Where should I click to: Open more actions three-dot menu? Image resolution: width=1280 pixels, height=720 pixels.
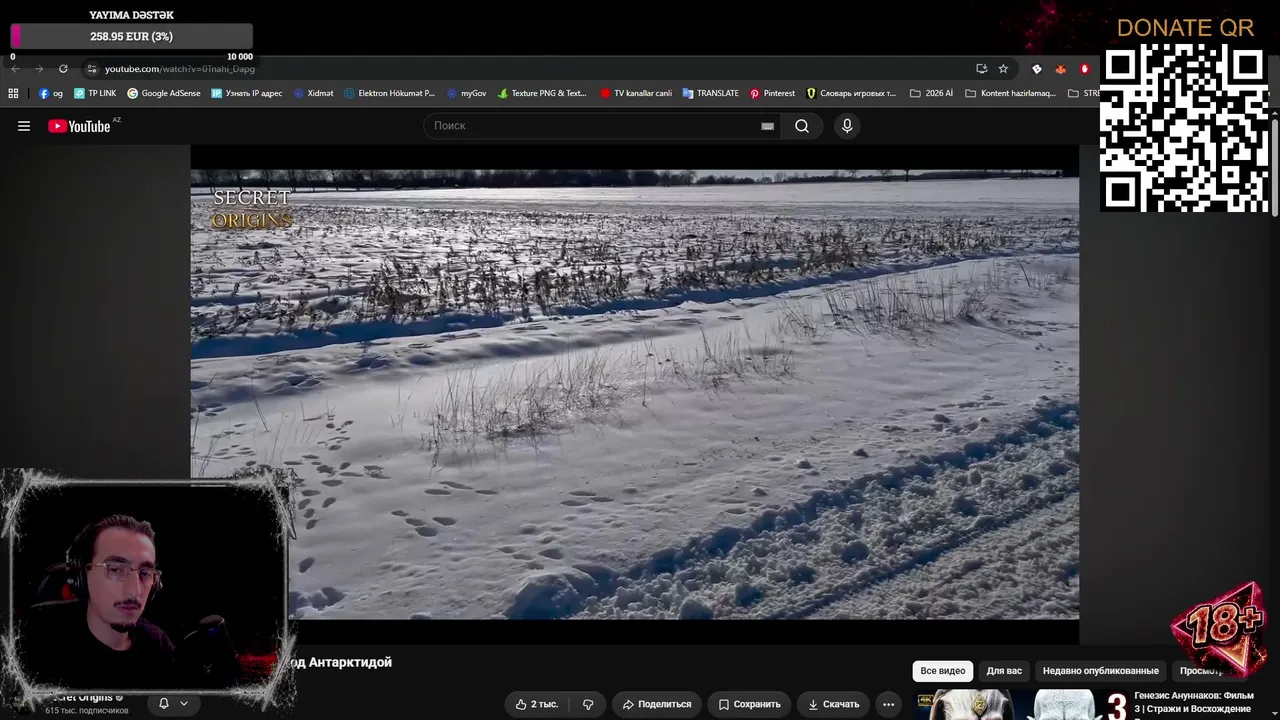(888, 704)
